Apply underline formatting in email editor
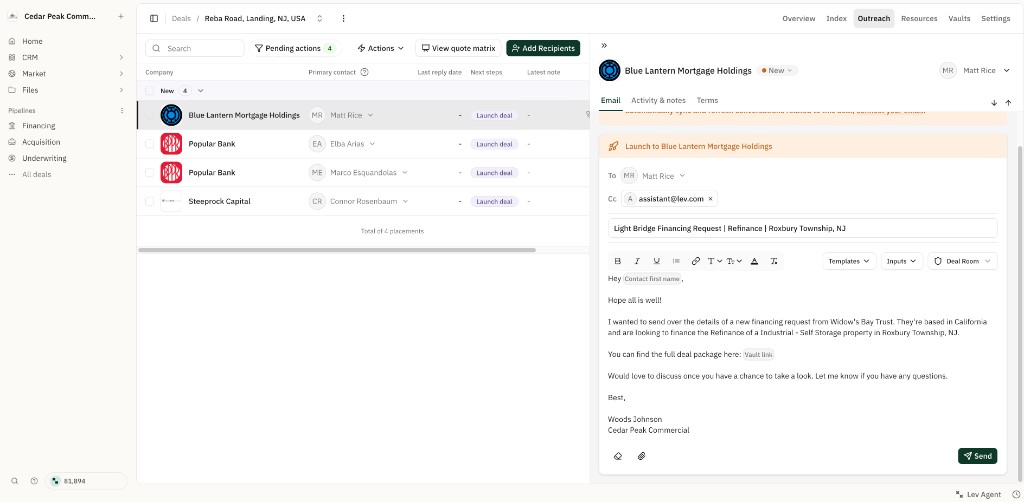Viewport: 1024px width, 502px height. 656,261
